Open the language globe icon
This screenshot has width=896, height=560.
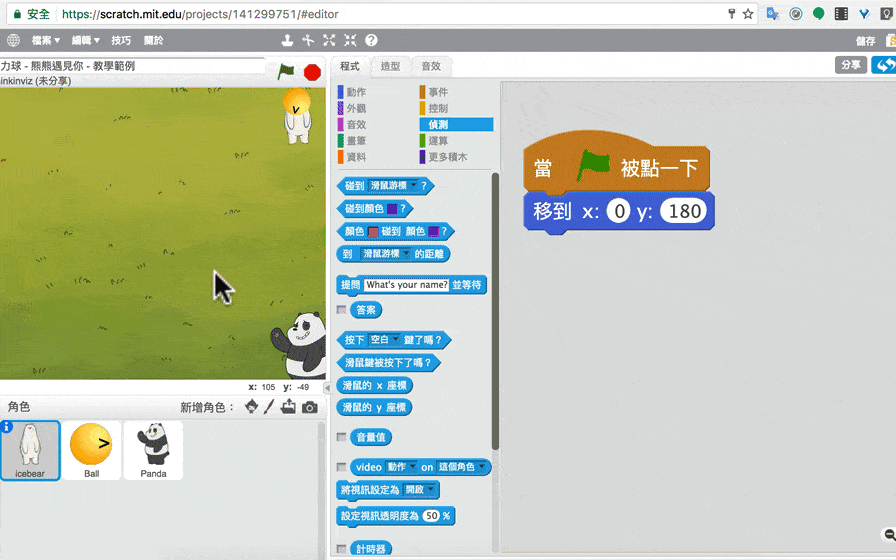(x=13, y=40)
